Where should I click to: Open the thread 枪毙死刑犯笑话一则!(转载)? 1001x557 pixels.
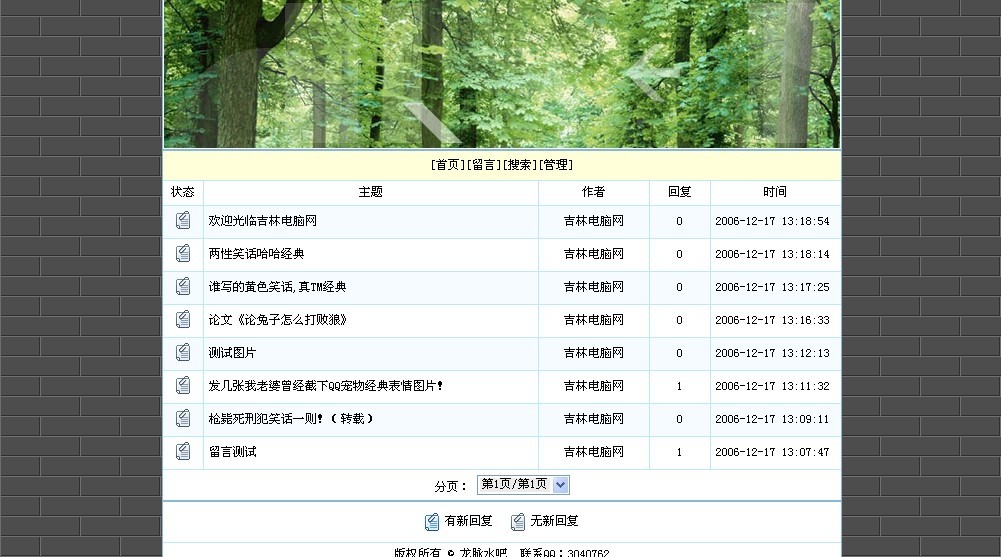coord(291,419)
